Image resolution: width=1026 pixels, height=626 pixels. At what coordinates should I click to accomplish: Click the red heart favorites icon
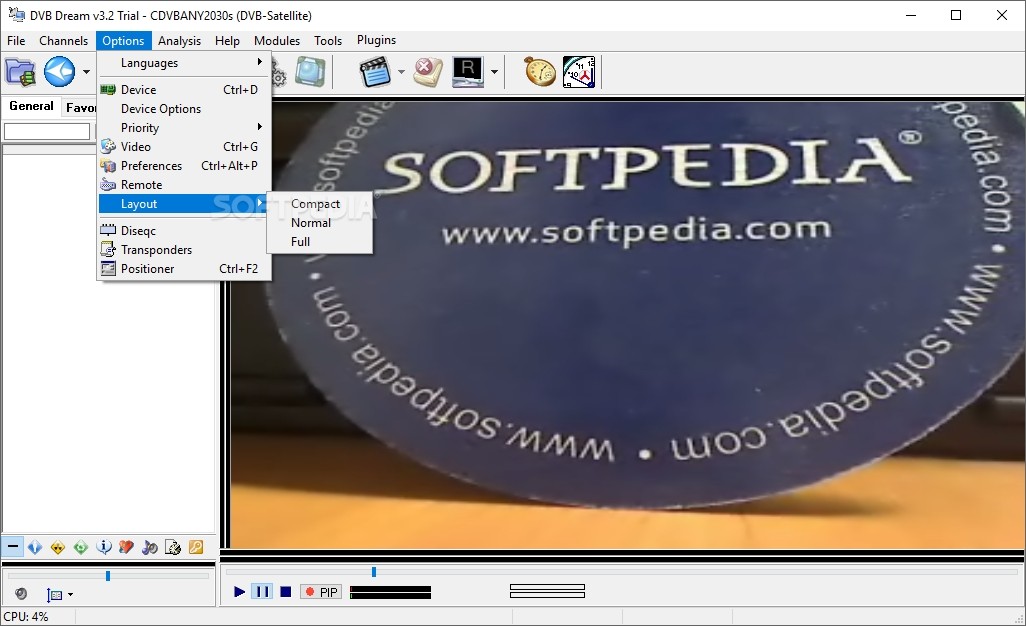point(127,547)
